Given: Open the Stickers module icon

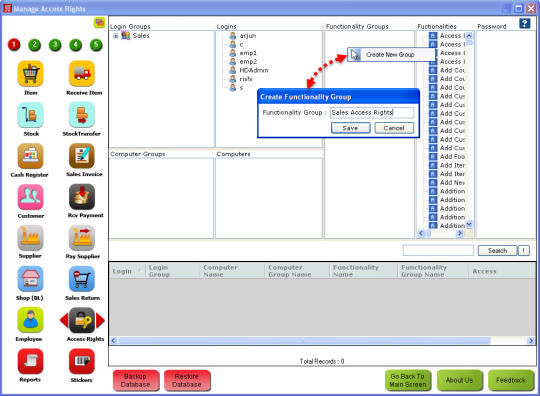Looking at the screenshot, I should point(82,361).
